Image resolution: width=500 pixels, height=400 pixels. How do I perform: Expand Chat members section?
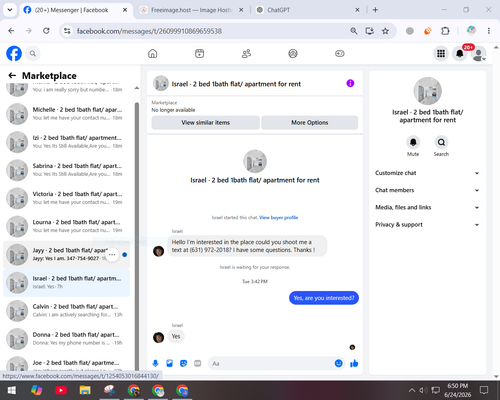427,190
